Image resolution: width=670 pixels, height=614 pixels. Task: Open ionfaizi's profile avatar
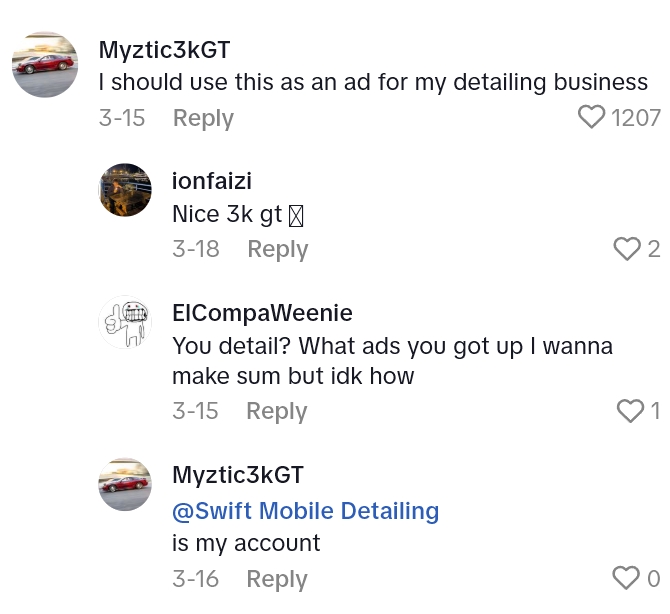[x=125, y=190]
